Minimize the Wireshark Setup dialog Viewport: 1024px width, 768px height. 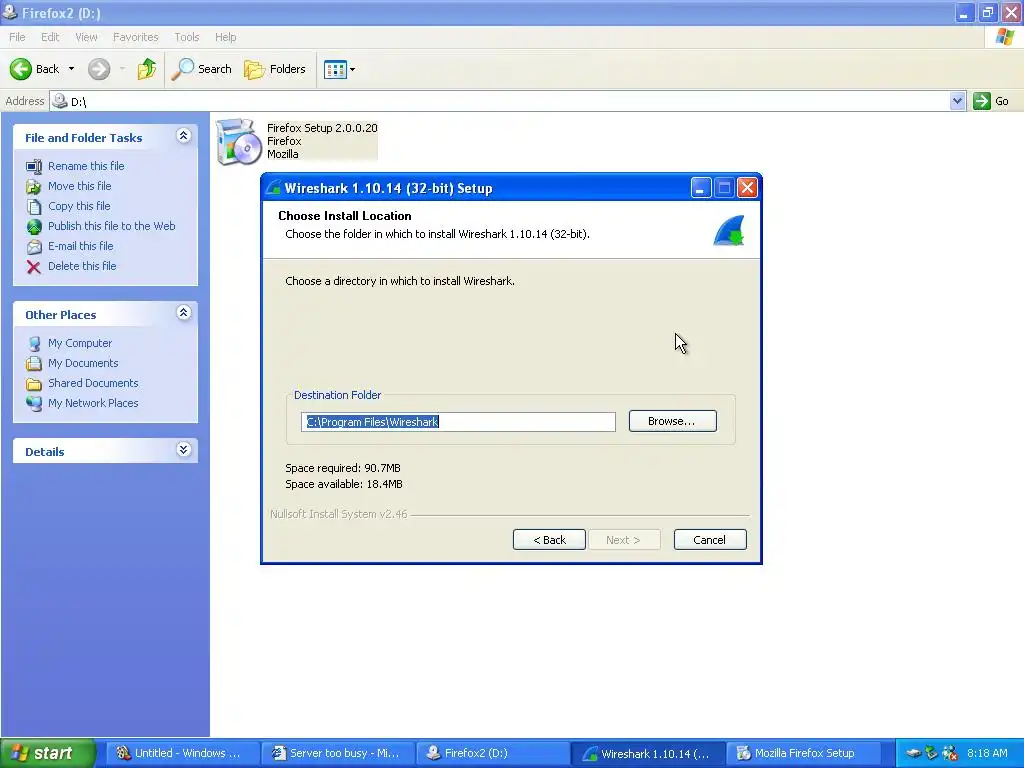701,188
